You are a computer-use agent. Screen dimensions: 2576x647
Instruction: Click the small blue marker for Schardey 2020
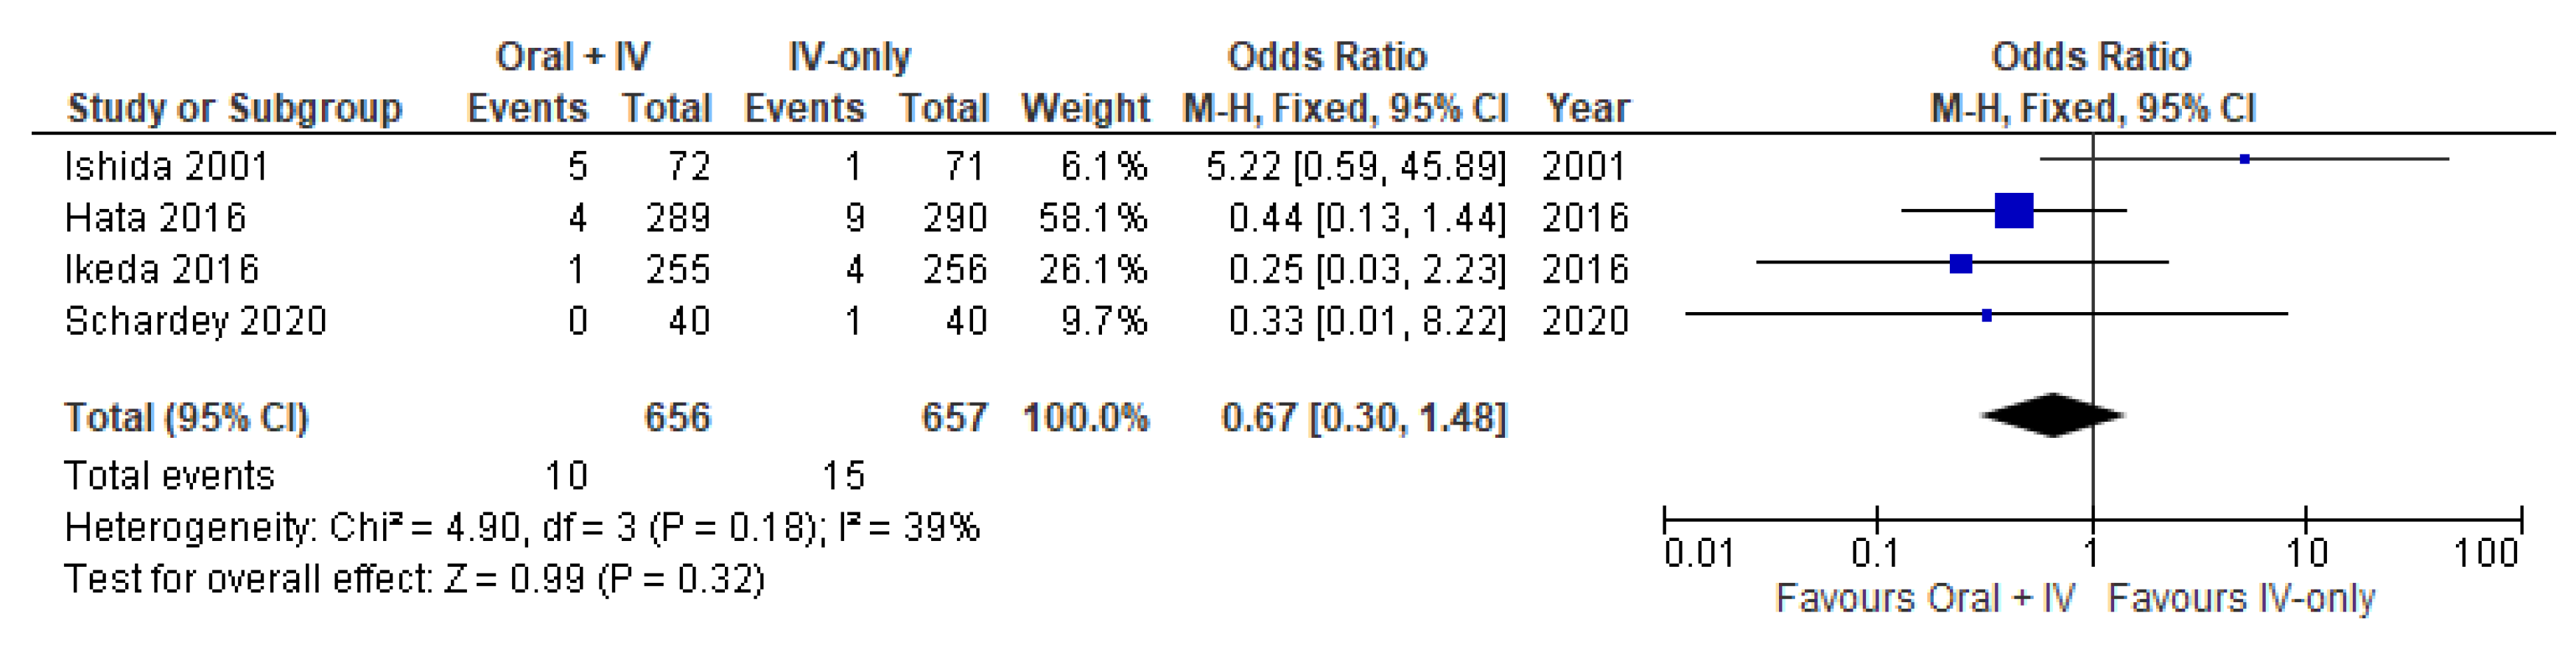tap(1986, 316)
